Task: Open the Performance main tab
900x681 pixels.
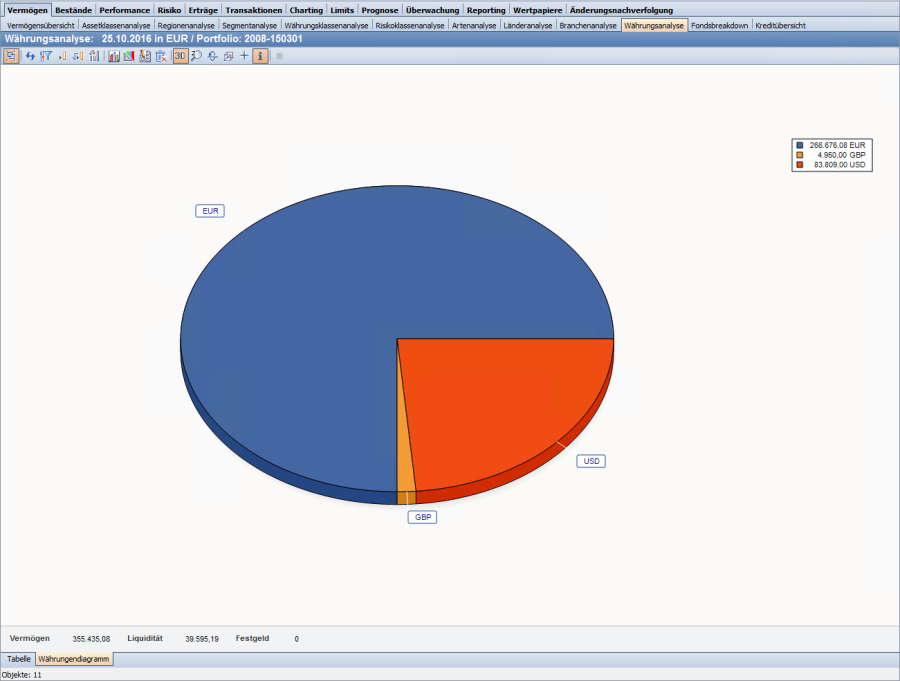Action: click(x=124, y=10)
